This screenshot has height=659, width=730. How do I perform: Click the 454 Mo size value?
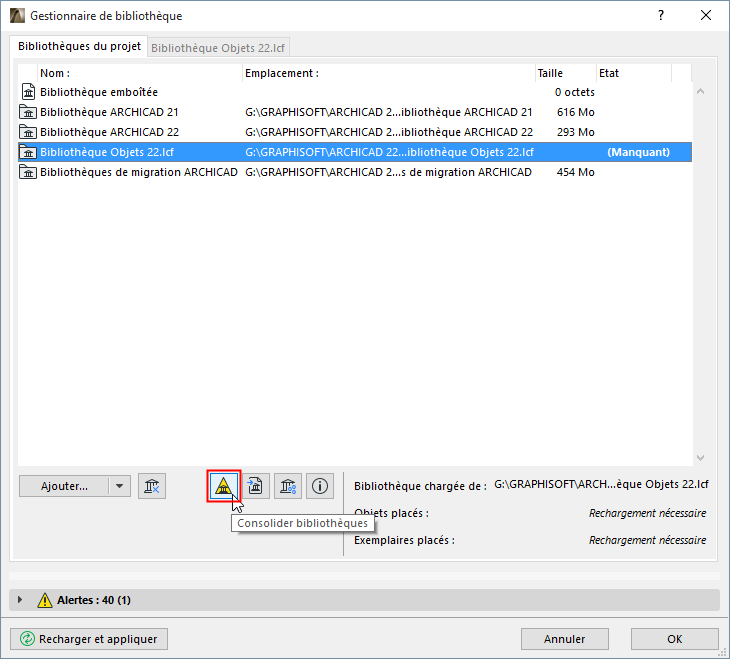click(575, 172)
